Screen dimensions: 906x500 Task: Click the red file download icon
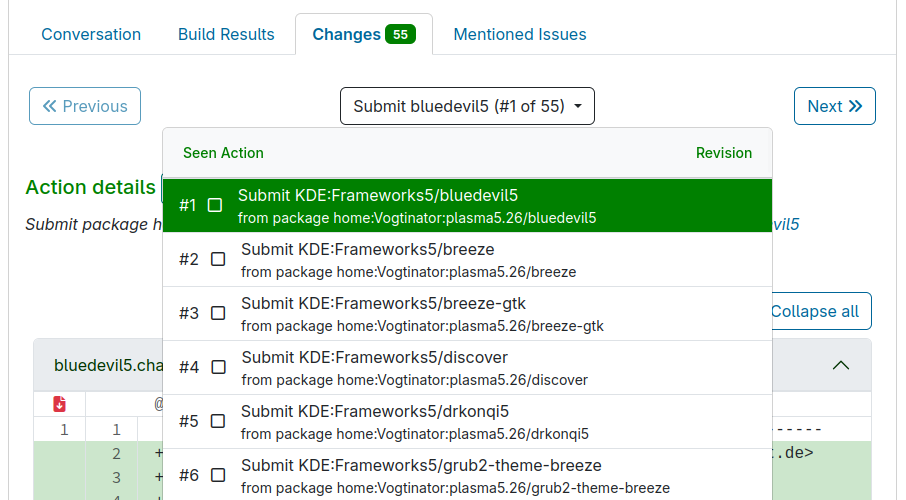click(59, 404)
